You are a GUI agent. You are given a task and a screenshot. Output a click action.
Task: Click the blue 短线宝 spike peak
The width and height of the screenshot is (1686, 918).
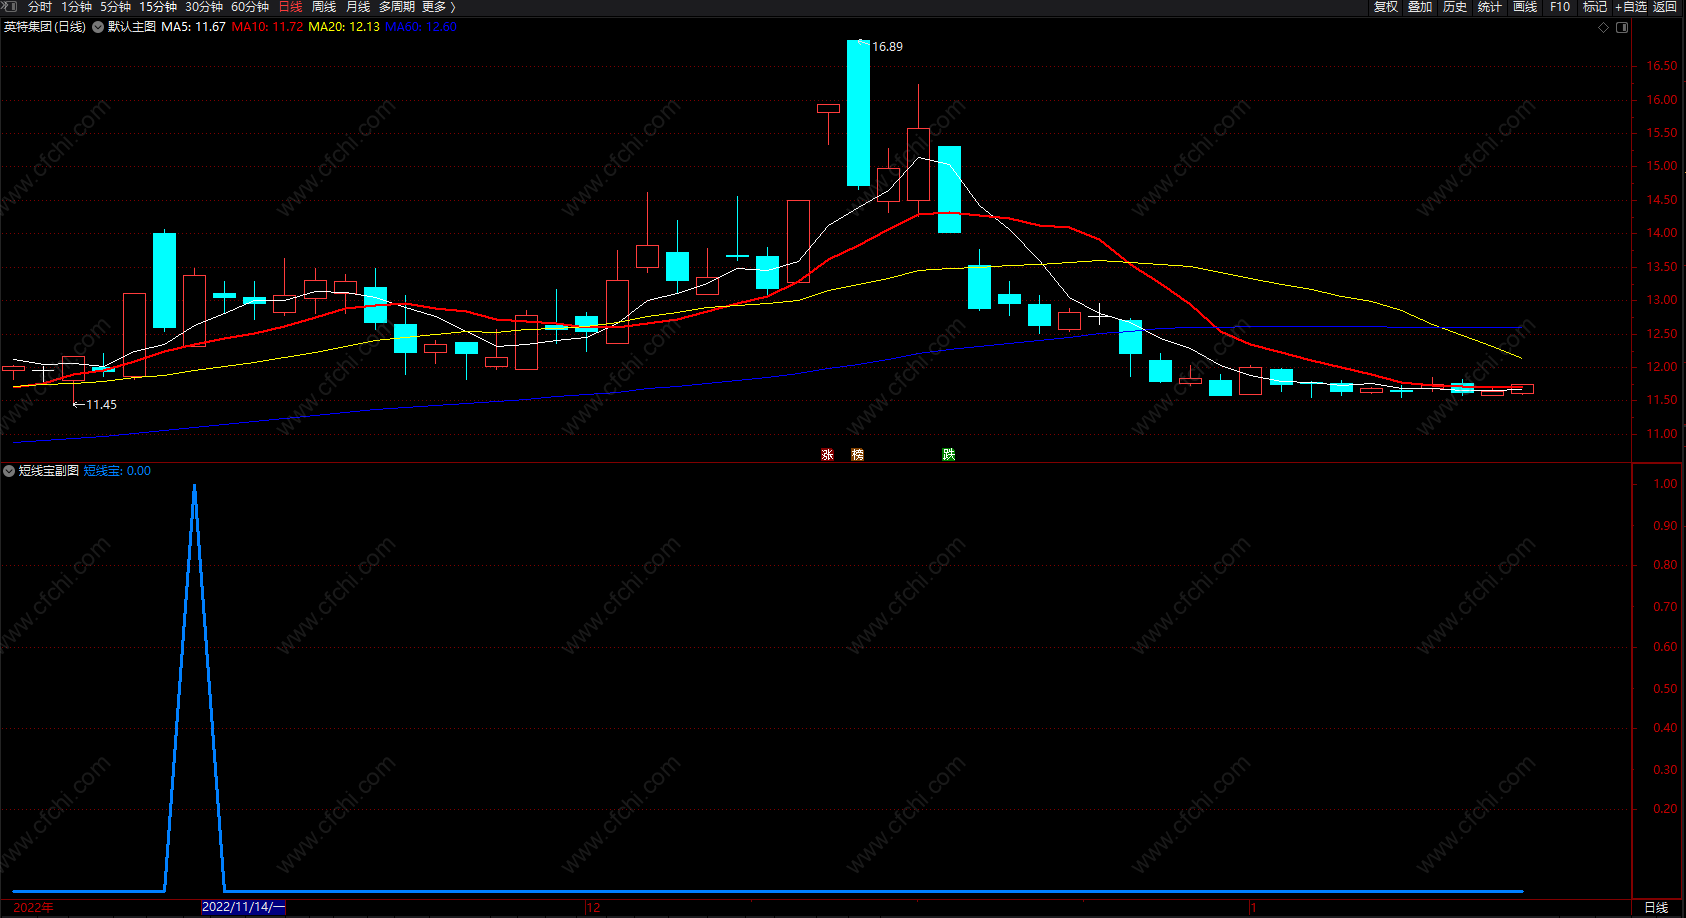pos(194,487)
